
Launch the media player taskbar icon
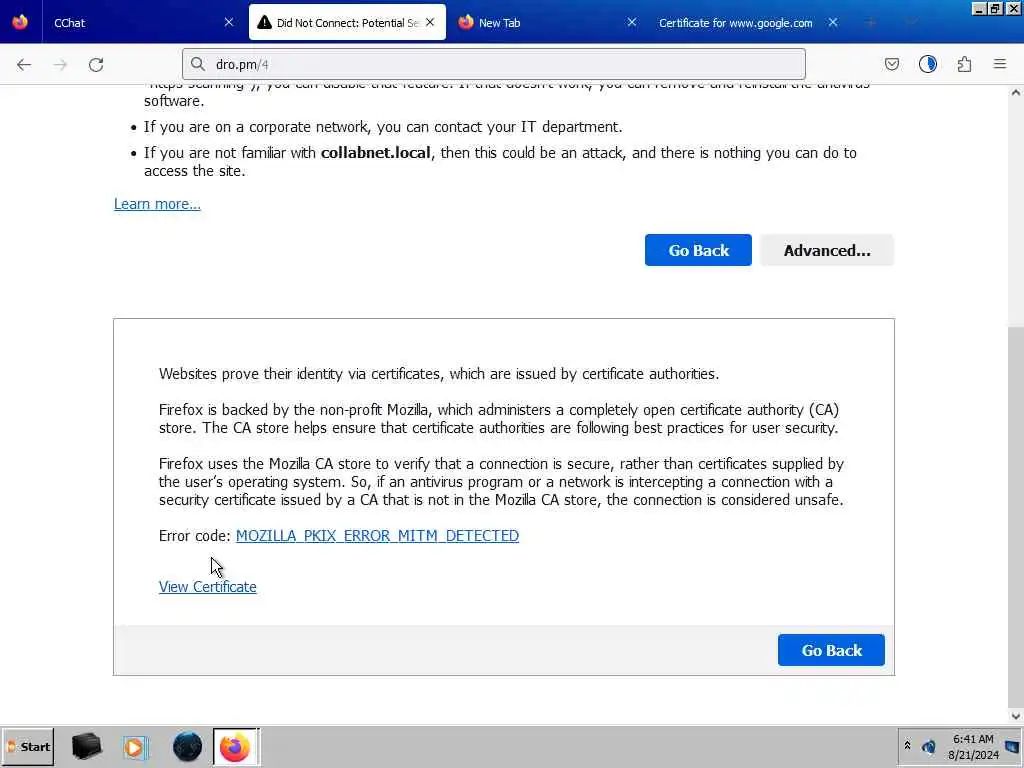(x=136, y=746)
